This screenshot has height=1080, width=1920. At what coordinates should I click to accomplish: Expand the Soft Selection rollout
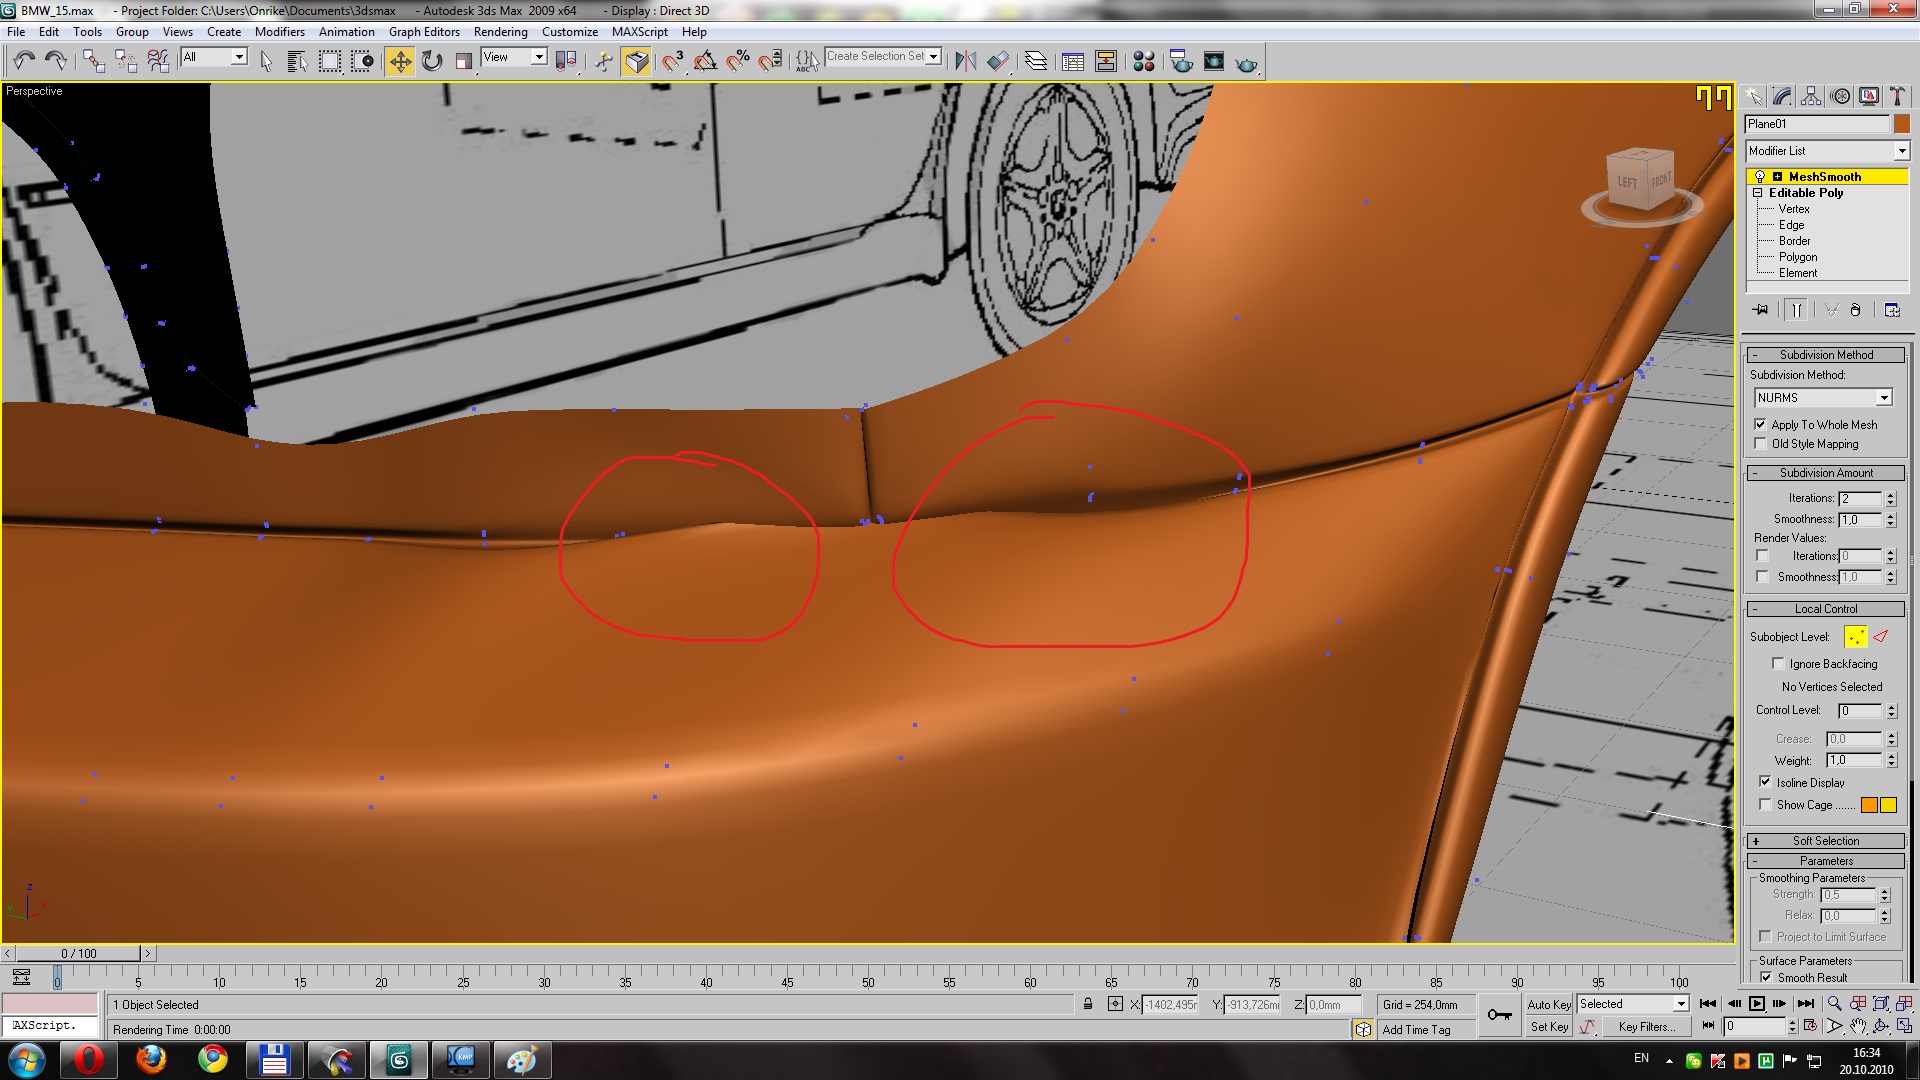pos(1825,841)
